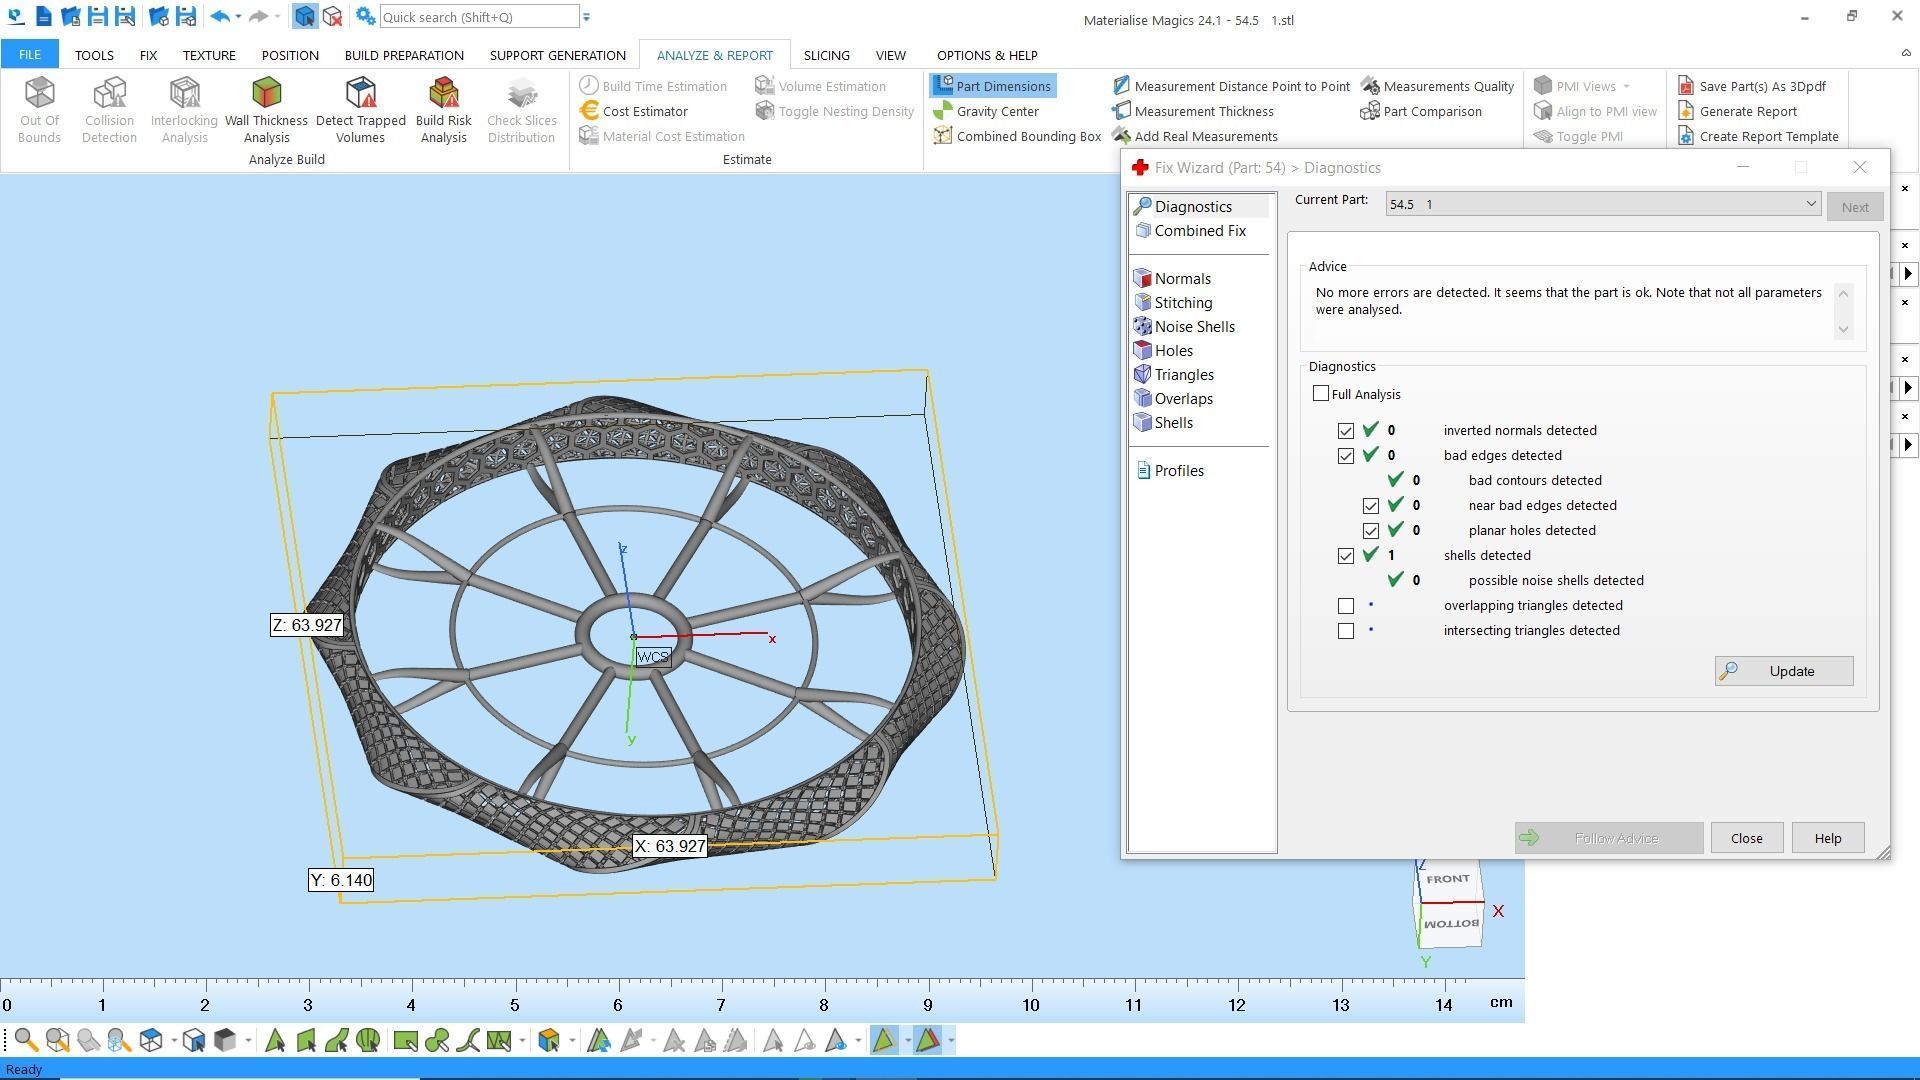Click Close in the Fix Wizard
This screenshot has width=1920, height=1080.
(x=1746, y=838)
